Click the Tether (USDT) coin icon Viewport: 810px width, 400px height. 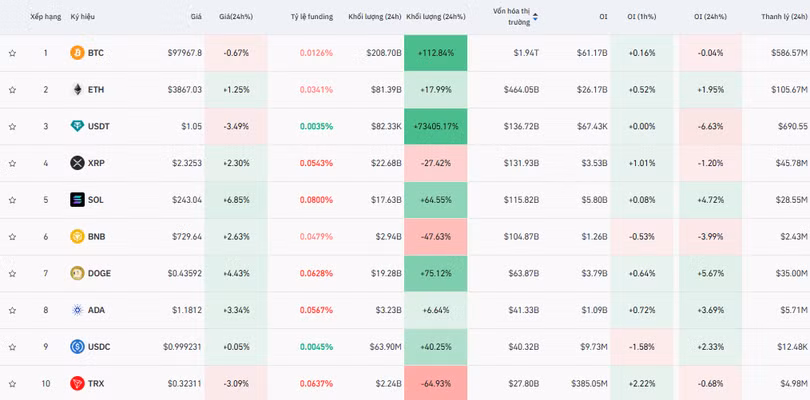tap(77, 126)
